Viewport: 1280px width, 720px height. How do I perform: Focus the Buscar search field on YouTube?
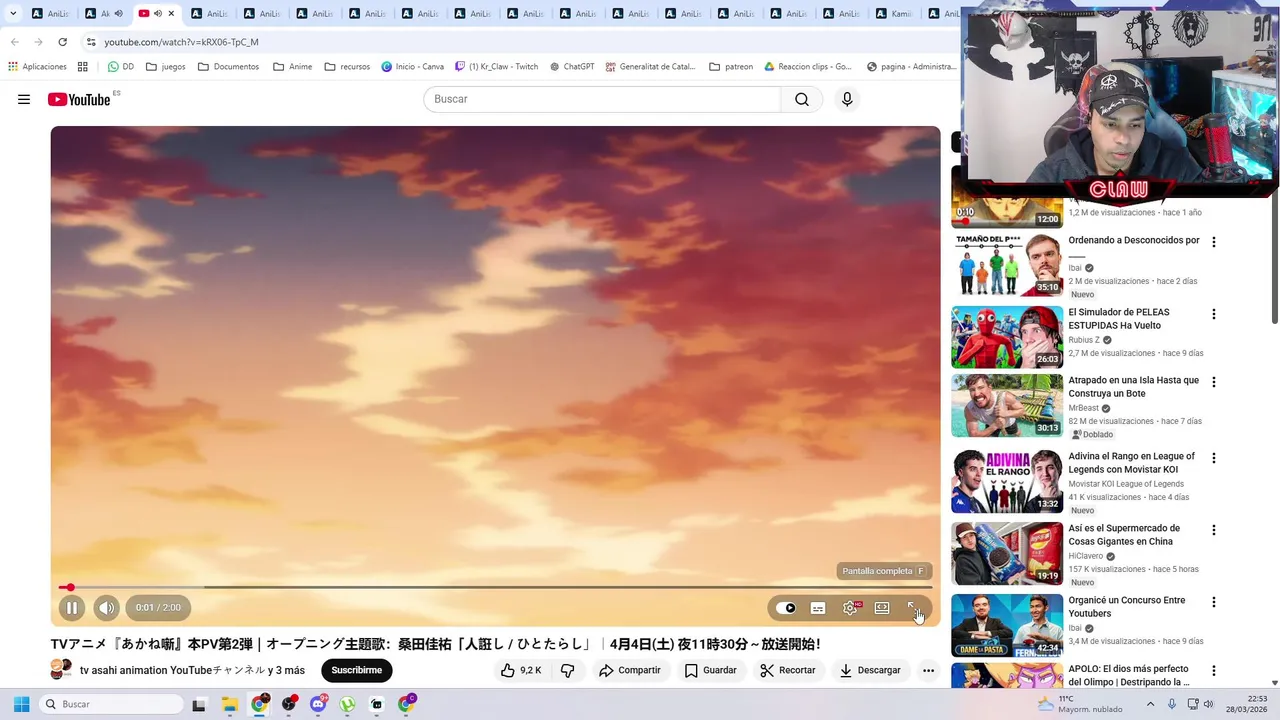pos(602,99)
